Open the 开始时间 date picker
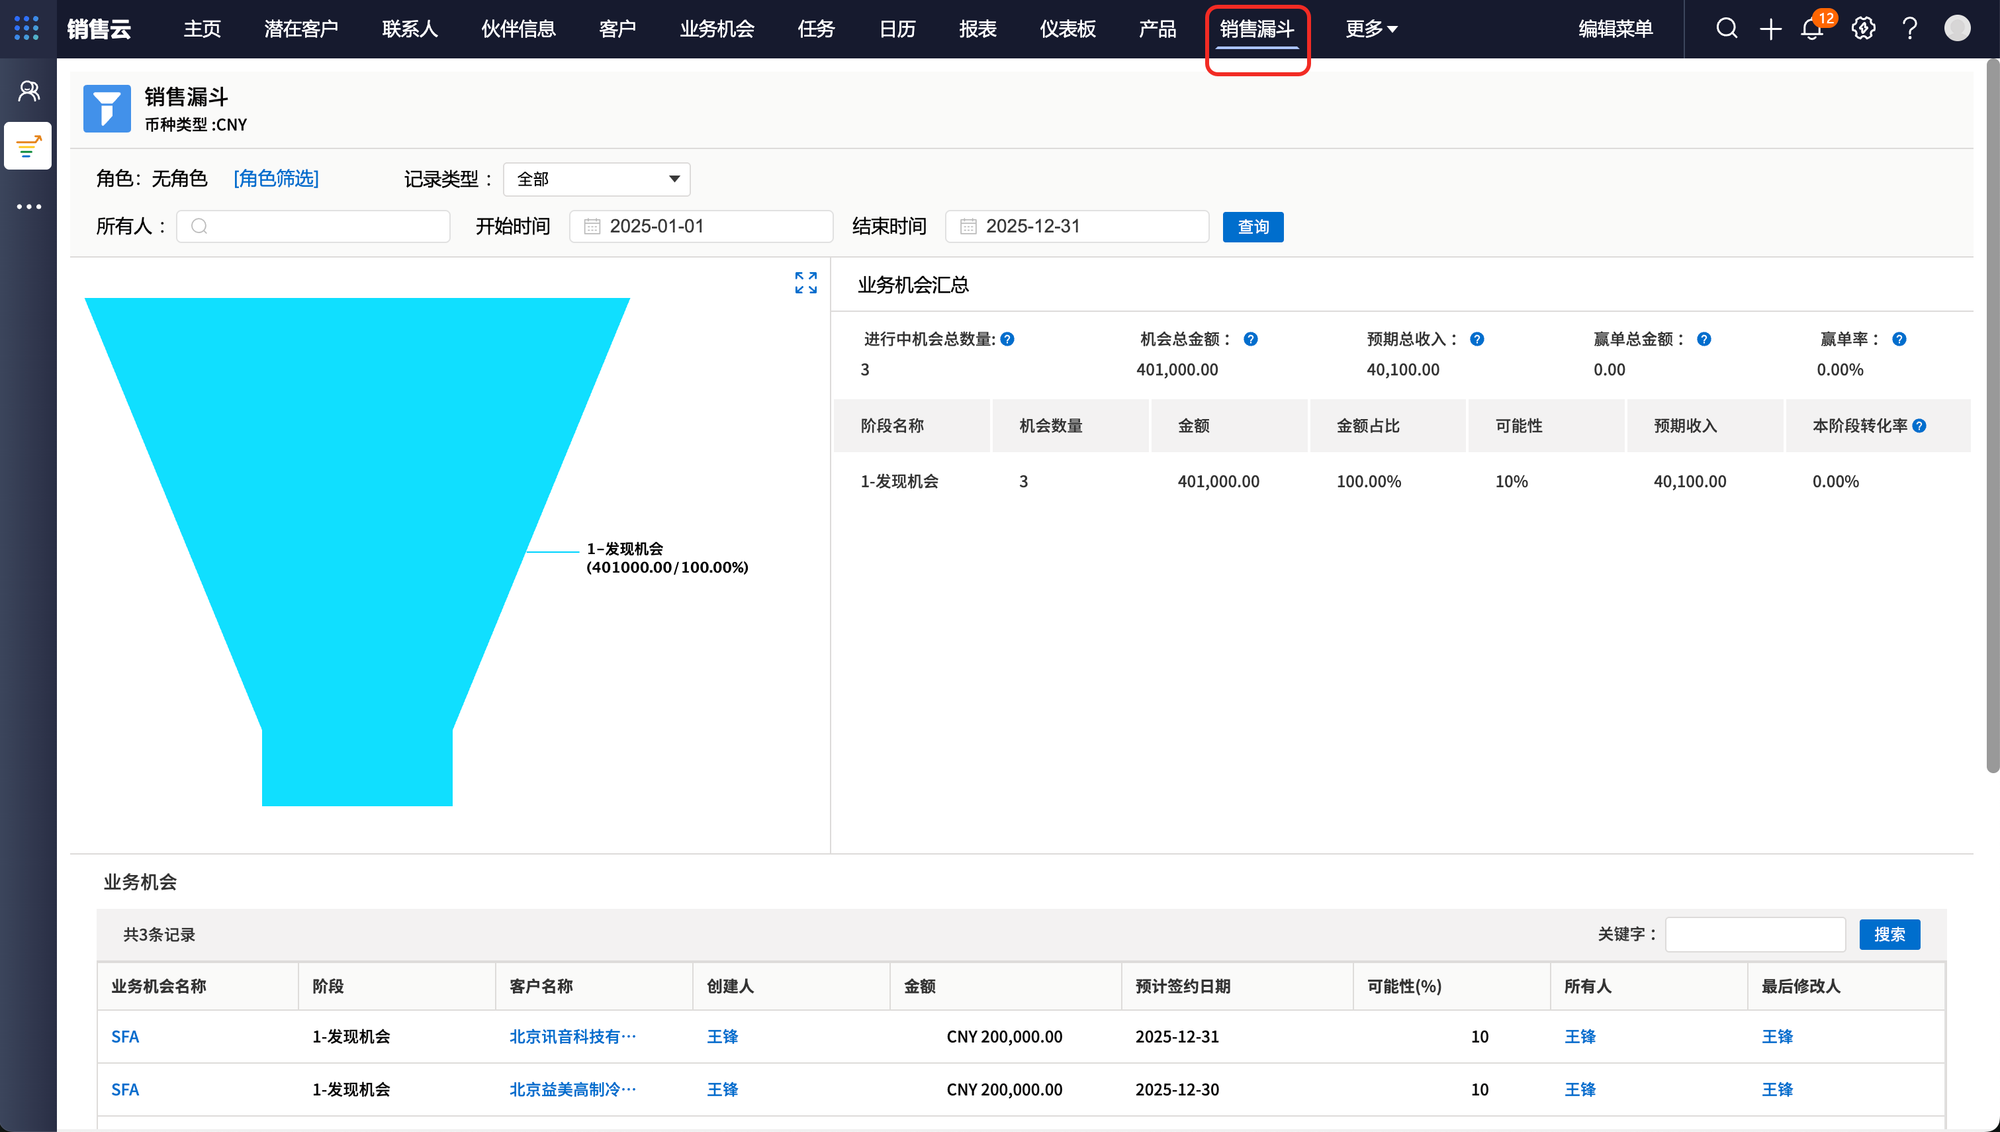 pos(701,226)
